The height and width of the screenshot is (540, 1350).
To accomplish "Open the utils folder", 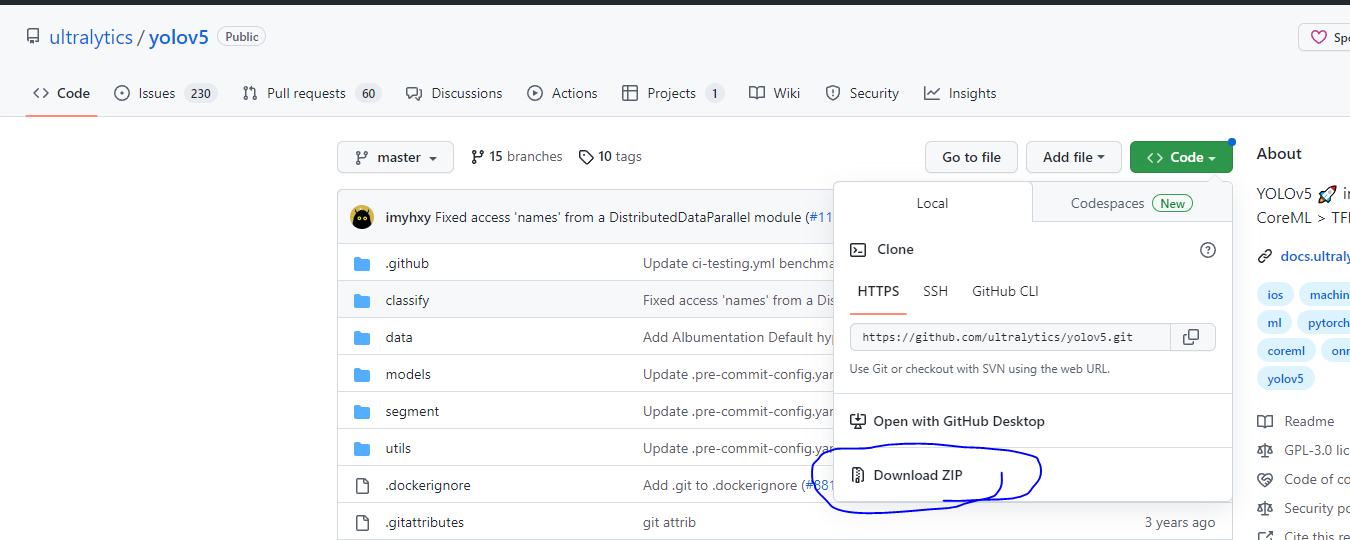I will [x=398, y=448].
